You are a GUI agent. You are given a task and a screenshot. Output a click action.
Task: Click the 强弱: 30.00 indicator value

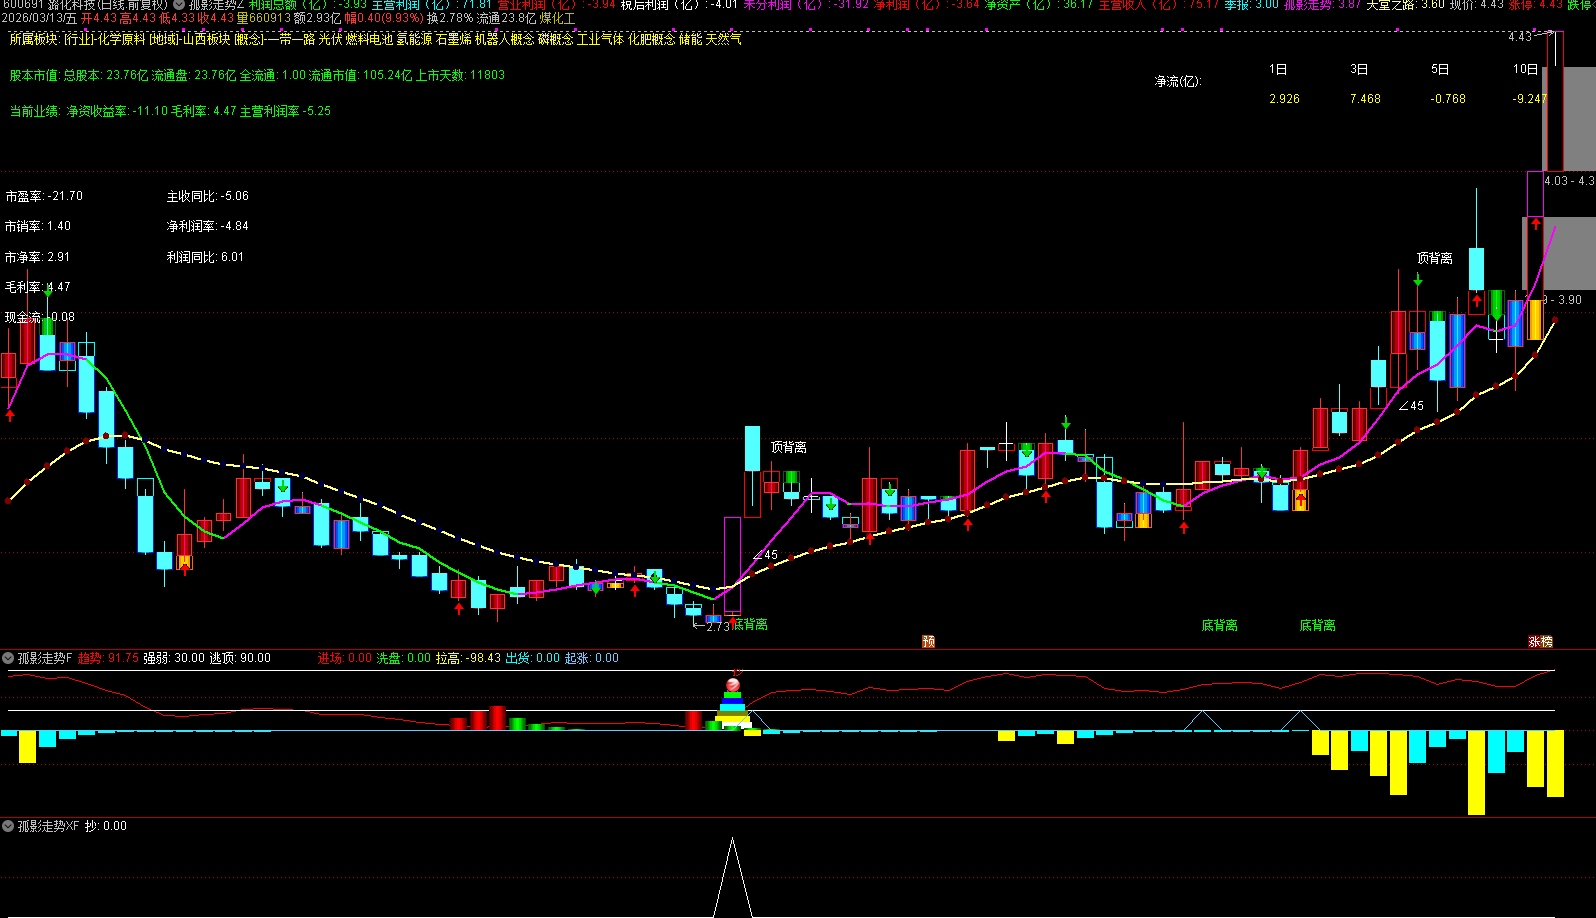[x=174, y=658]
